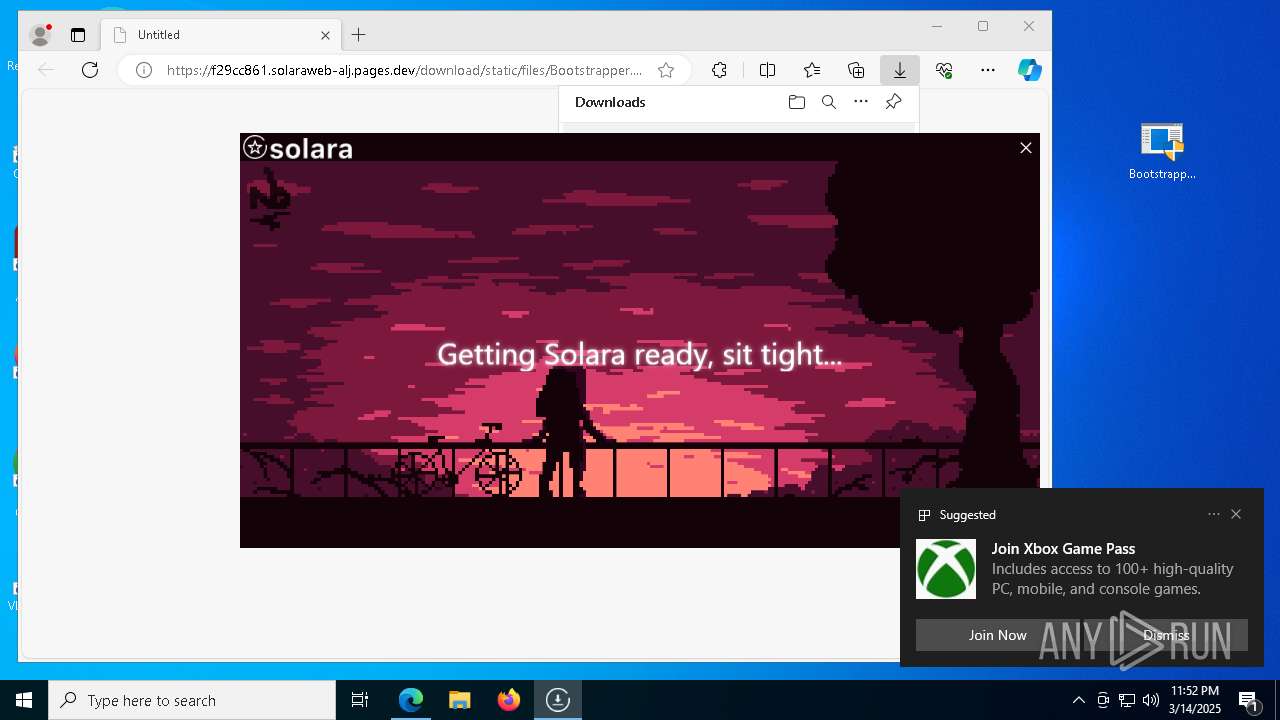
Task: Open downloads folder in Downloads panel
Action: pos(797,102)
